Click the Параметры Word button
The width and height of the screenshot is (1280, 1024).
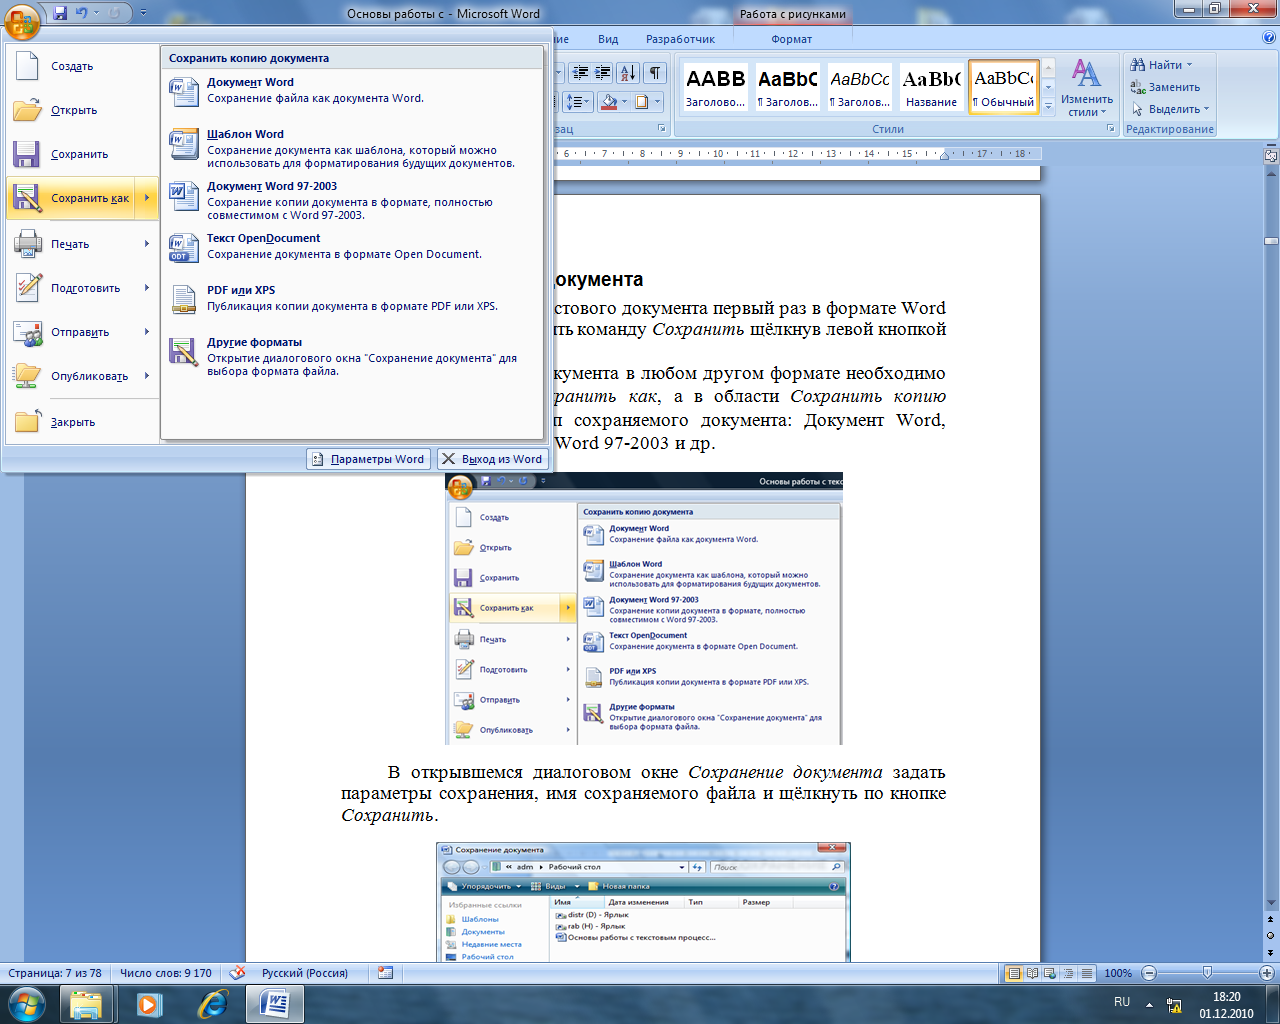tap(368, 459)
